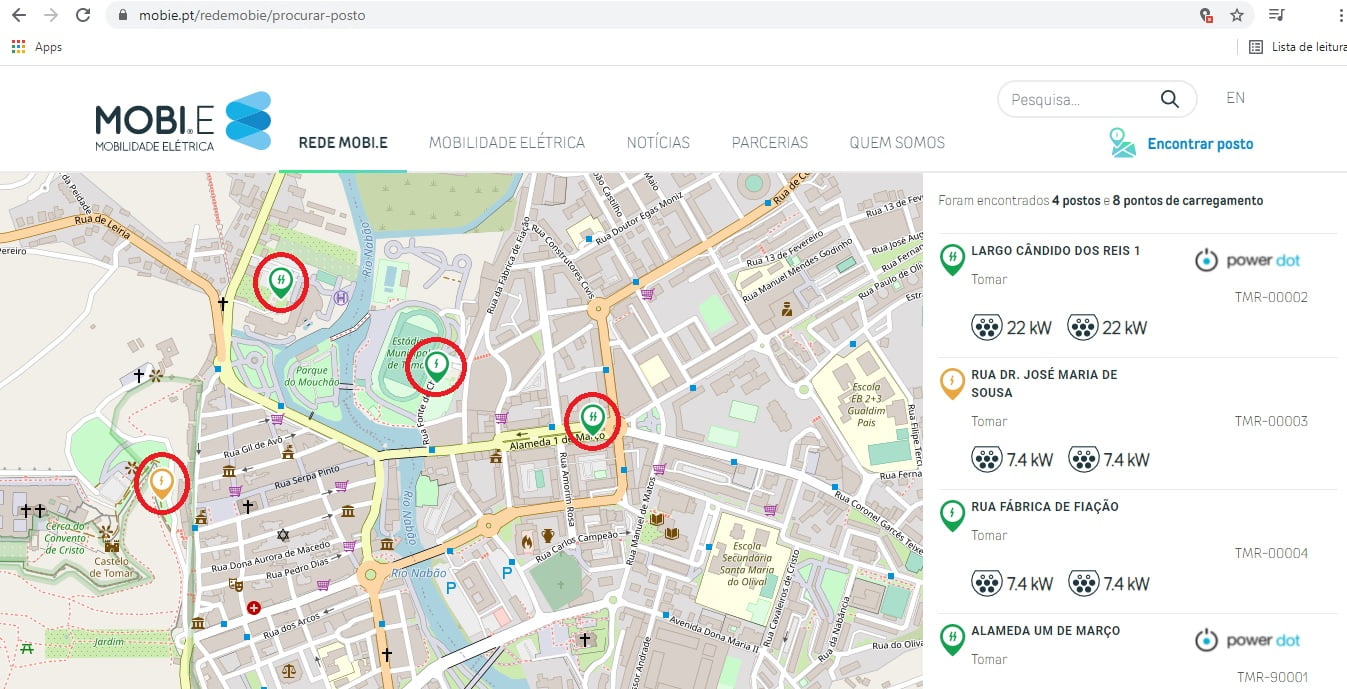Image resolution: width=1347 pixels, height=689 pixels.
Task: Open the Apps shortcut in bookmarks bar
Action: point(37,47)
